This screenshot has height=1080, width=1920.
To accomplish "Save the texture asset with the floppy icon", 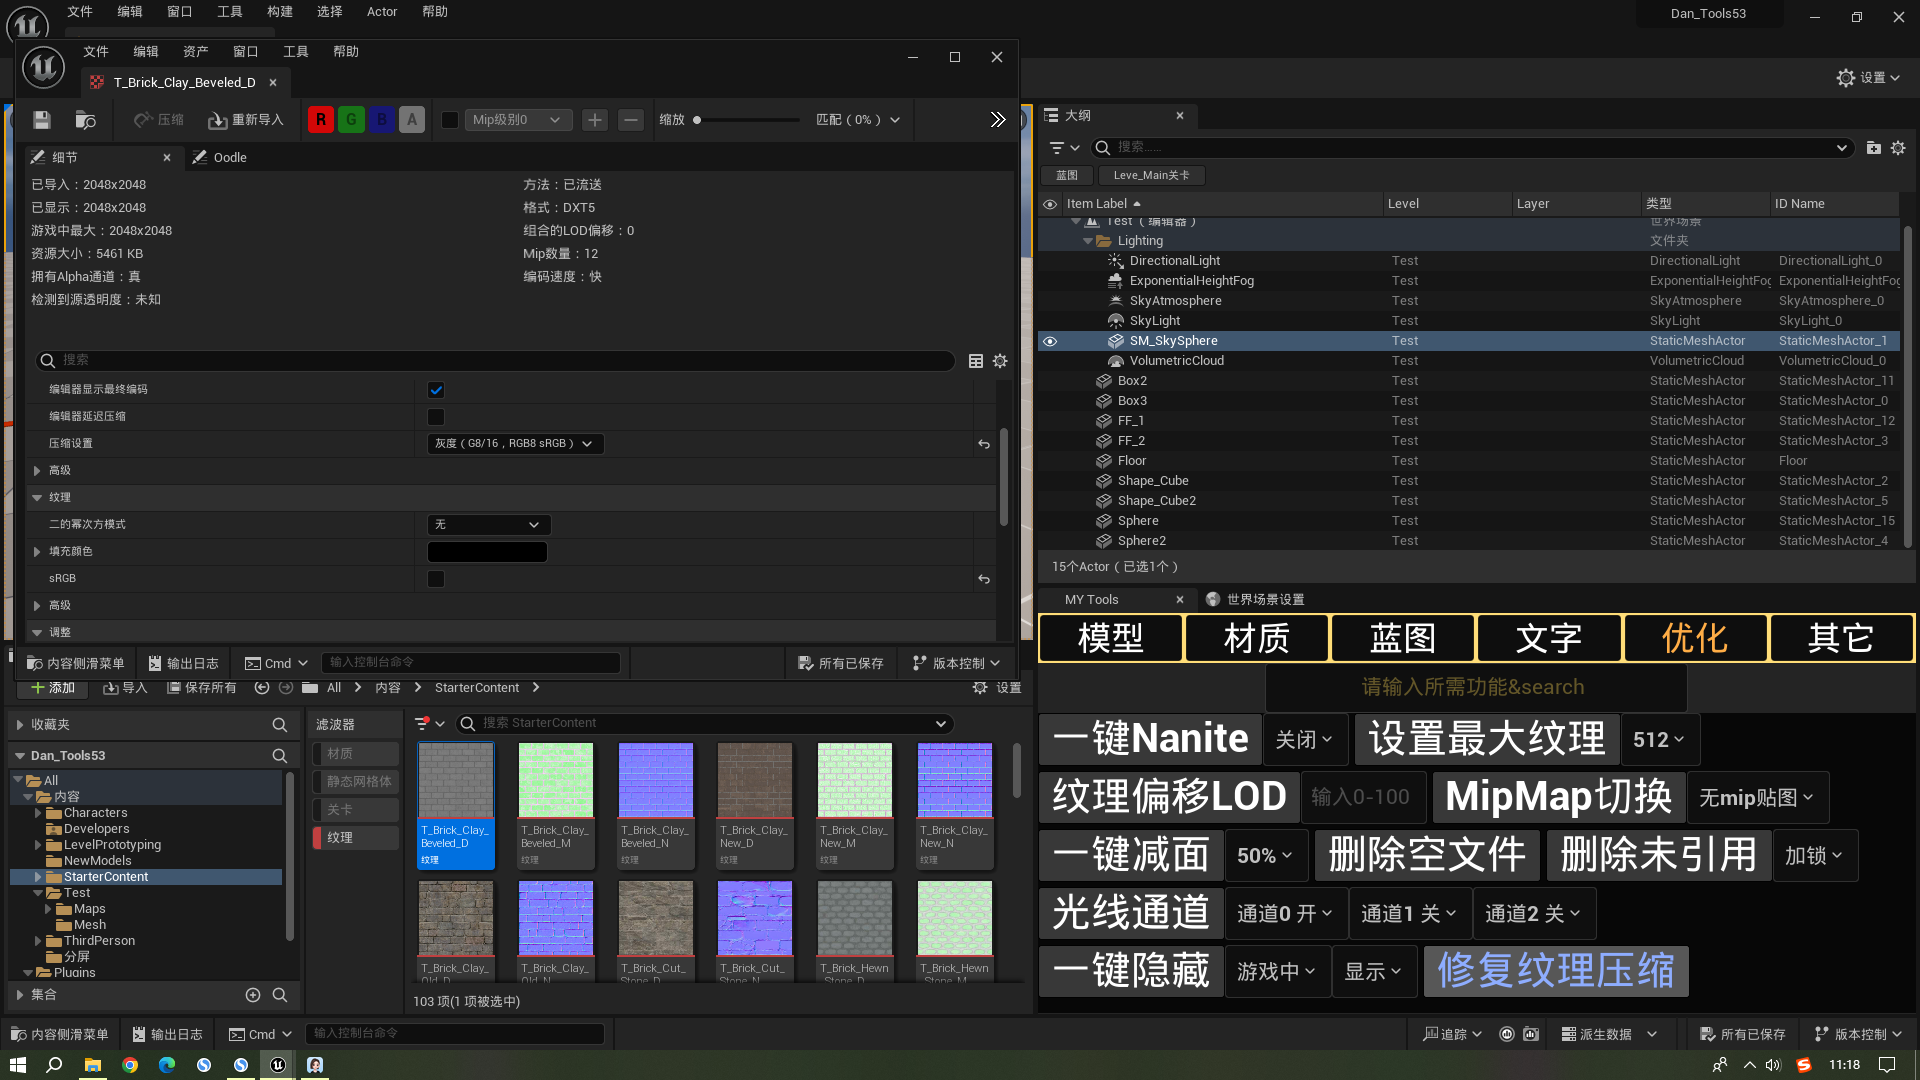I will pos(41,120).
